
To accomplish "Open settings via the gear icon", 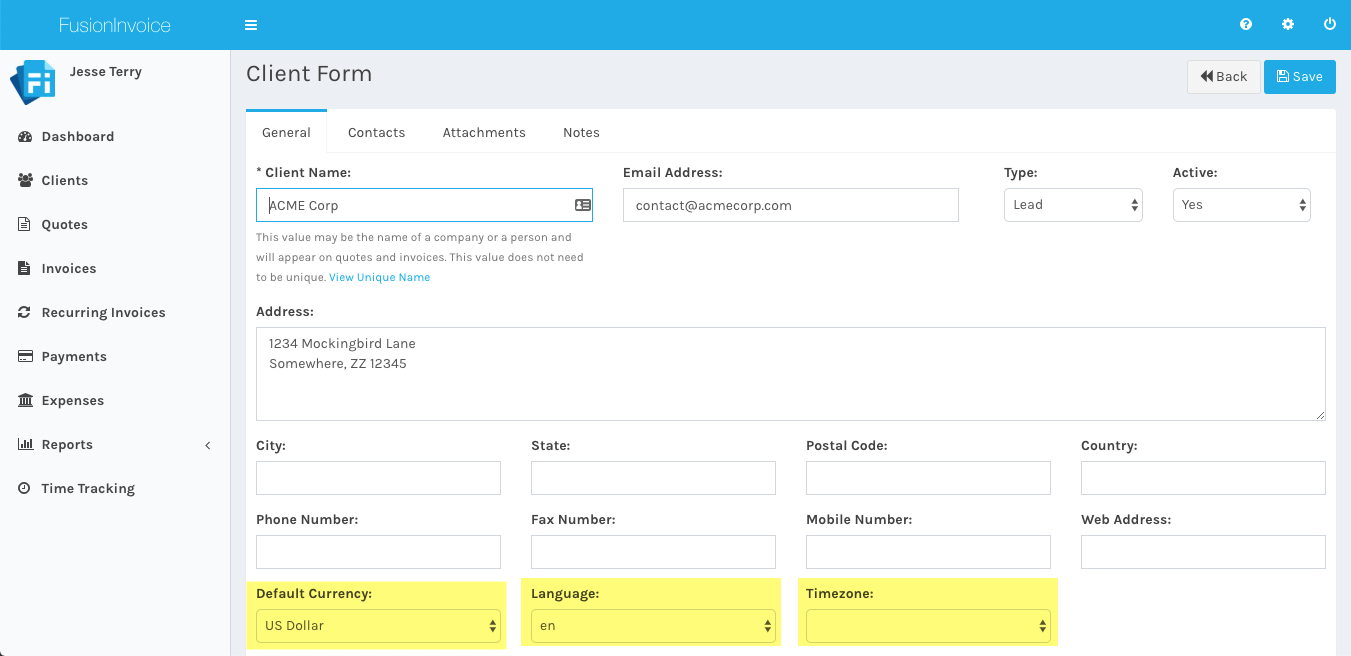I will tap(1288, 25).
